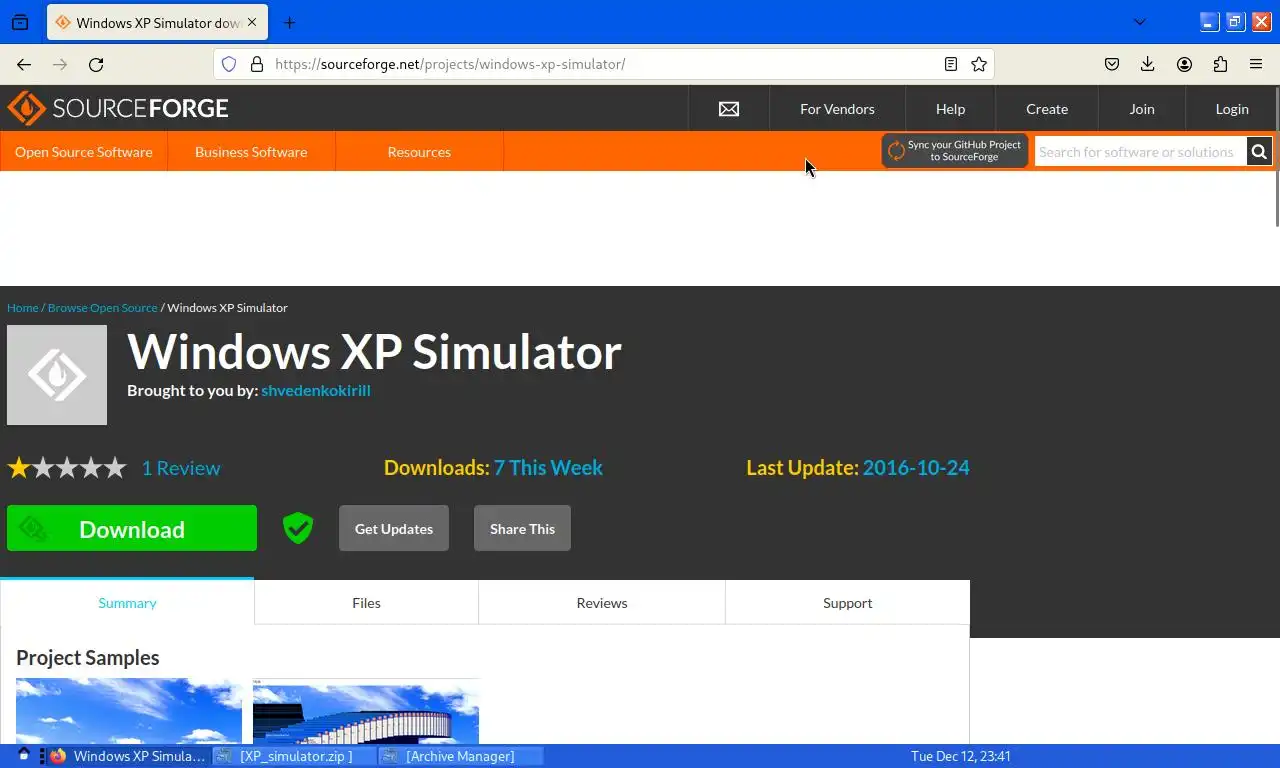Open the second project sample thumbnail
This screenshot has width=1280, height=768.
pos(366,710)
